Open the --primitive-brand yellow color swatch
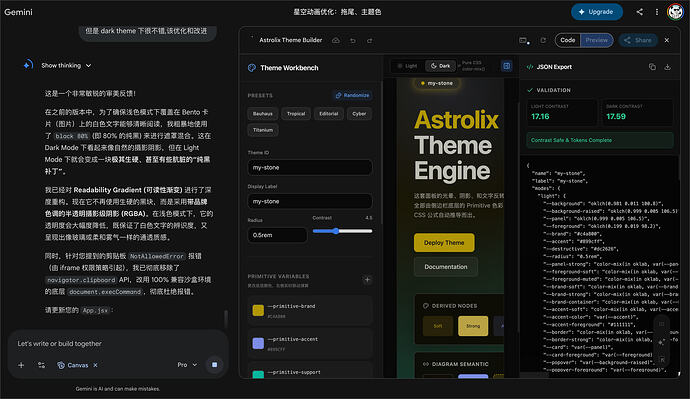690x399 pixels. (x=258, y=310)
